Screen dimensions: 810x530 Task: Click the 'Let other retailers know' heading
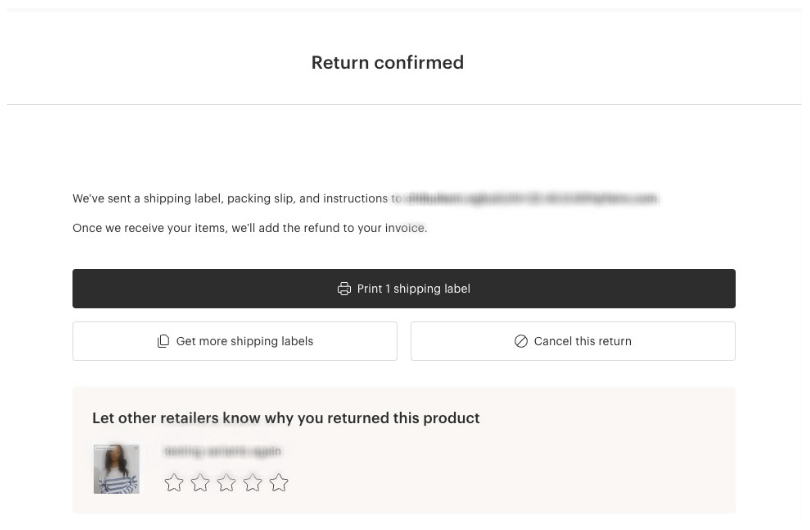(286, 418)
